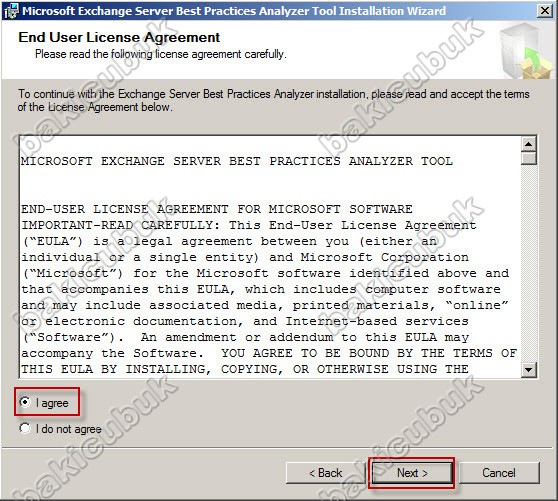Click the "End User License Agreement" heading
This screenshot has width=558, height=501.
(119, 37)
